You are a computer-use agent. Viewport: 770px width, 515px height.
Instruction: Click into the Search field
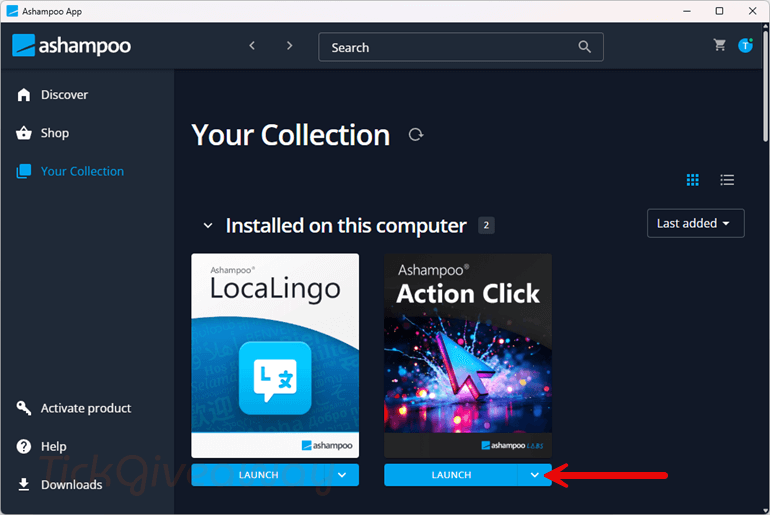click(461, 47)
